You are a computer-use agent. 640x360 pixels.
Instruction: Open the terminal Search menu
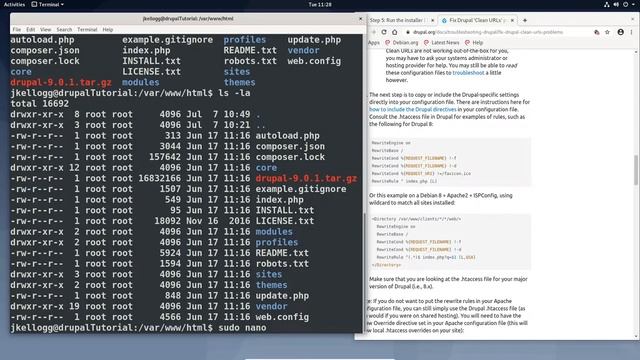point(64,29)
